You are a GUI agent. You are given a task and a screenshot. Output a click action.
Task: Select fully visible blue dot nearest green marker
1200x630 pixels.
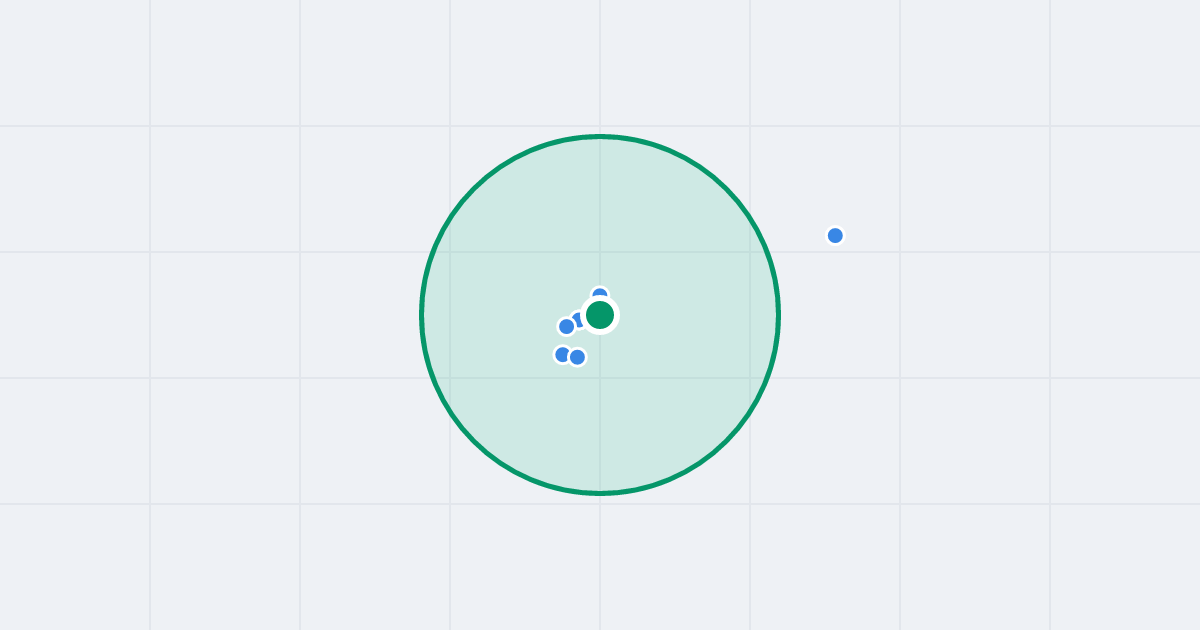point(566,326)
